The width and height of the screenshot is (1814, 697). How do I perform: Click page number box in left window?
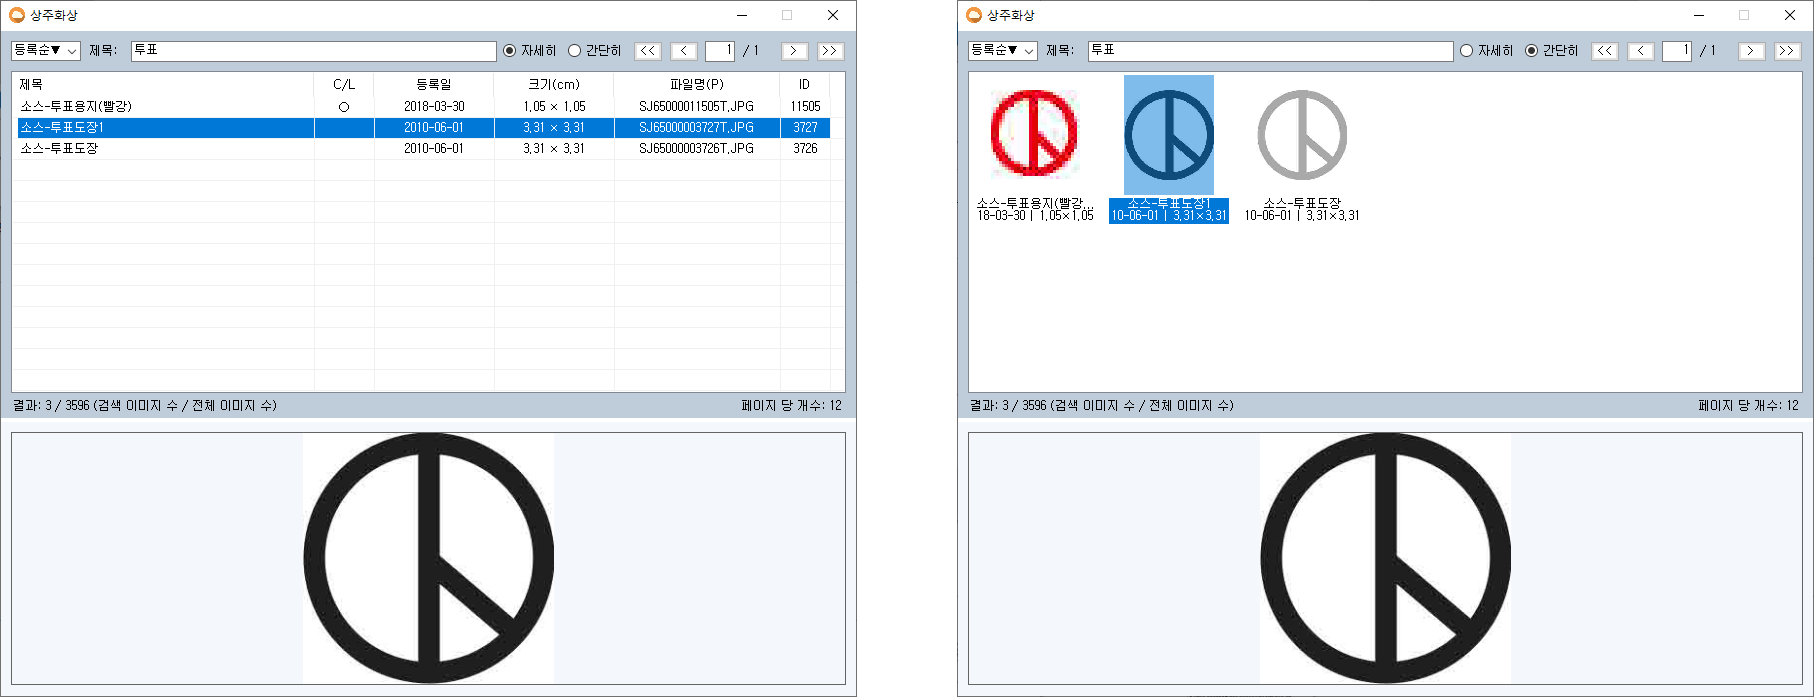(x=720, y=51)
